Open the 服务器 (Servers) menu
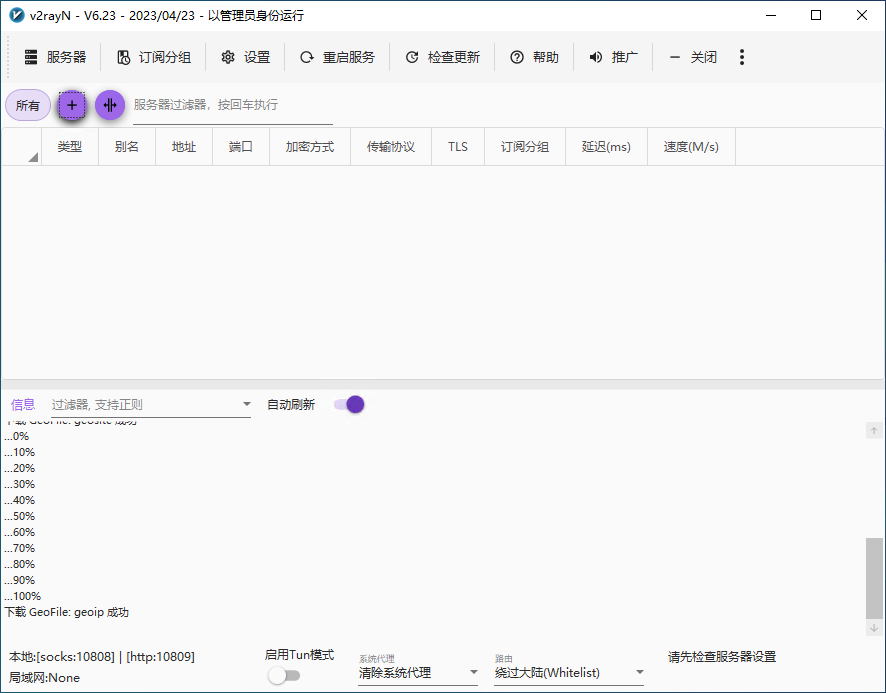This screenshot has width=886, height=693. 55,57
